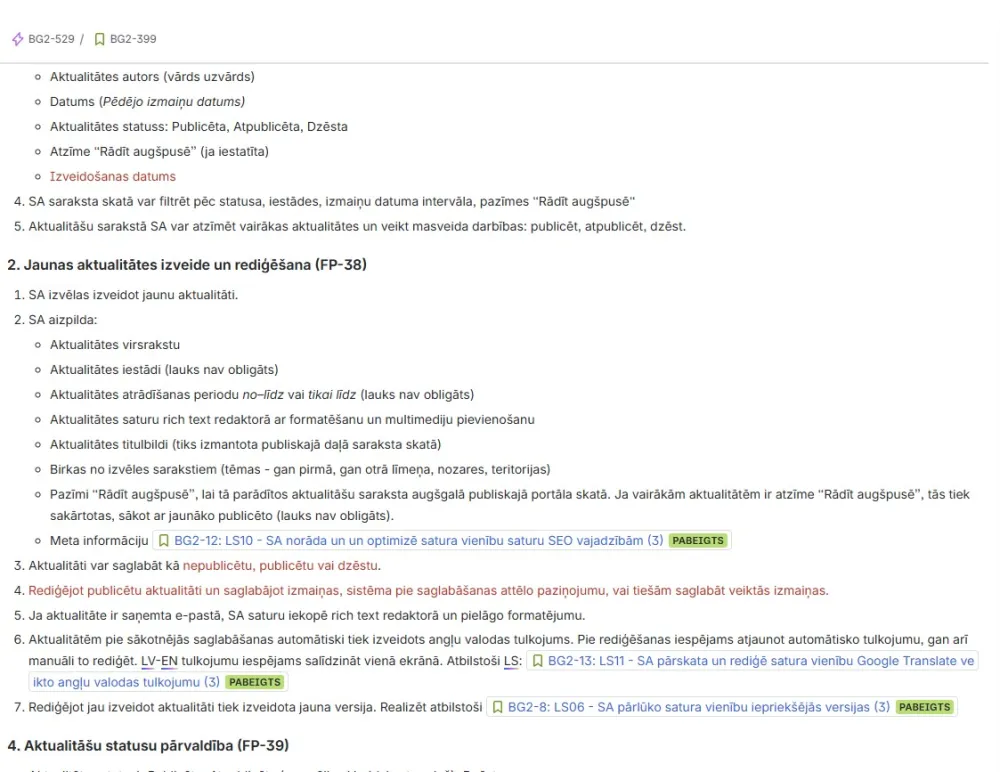1000x772 pixels.
Task: Click the 'Meta informāciju' bullet text
Action: (x=99, y=541)
